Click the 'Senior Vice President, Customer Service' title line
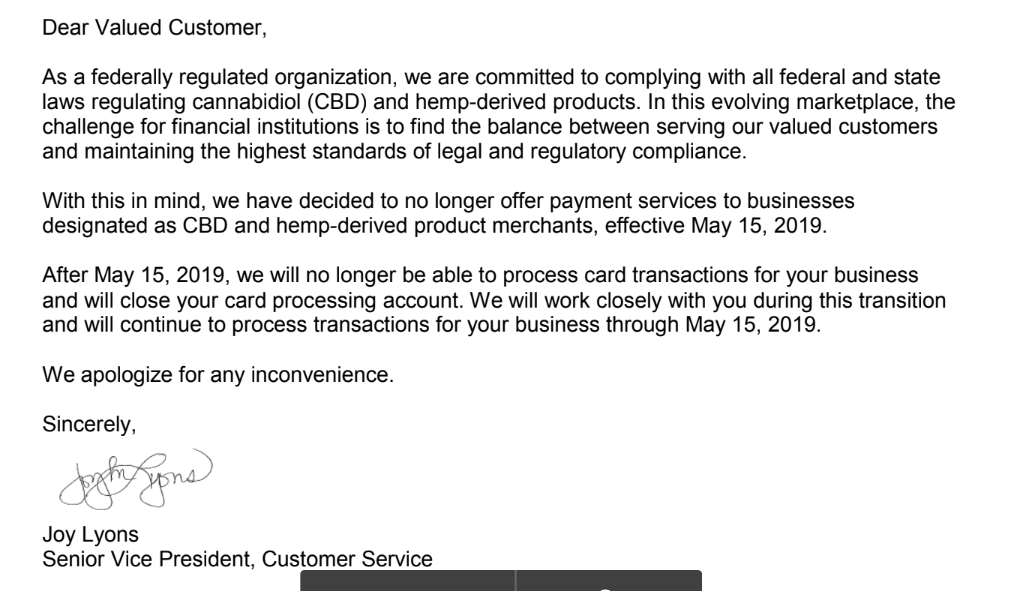Viewport: 1017px width, 591px height. [x=237, y=559]
